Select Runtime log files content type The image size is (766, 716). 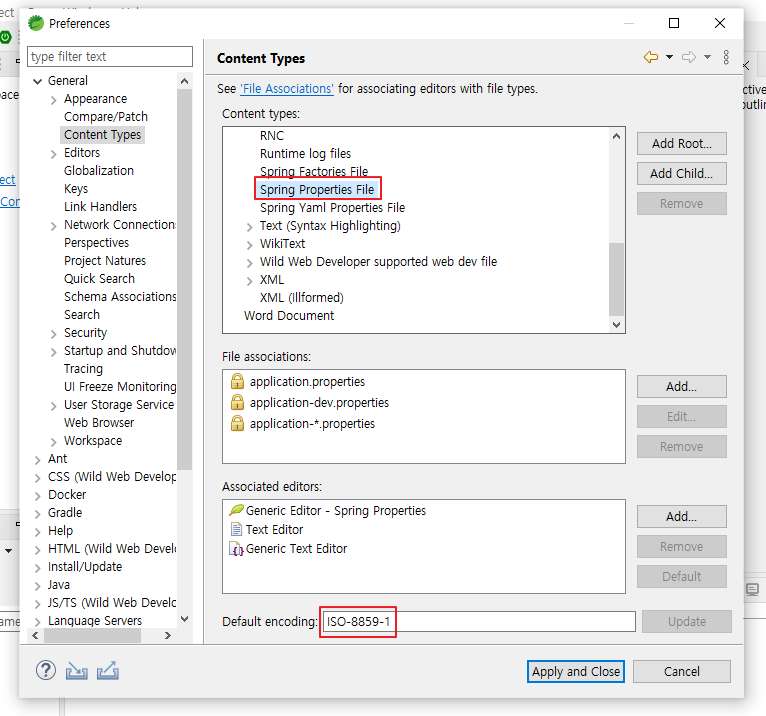(305, 153)
